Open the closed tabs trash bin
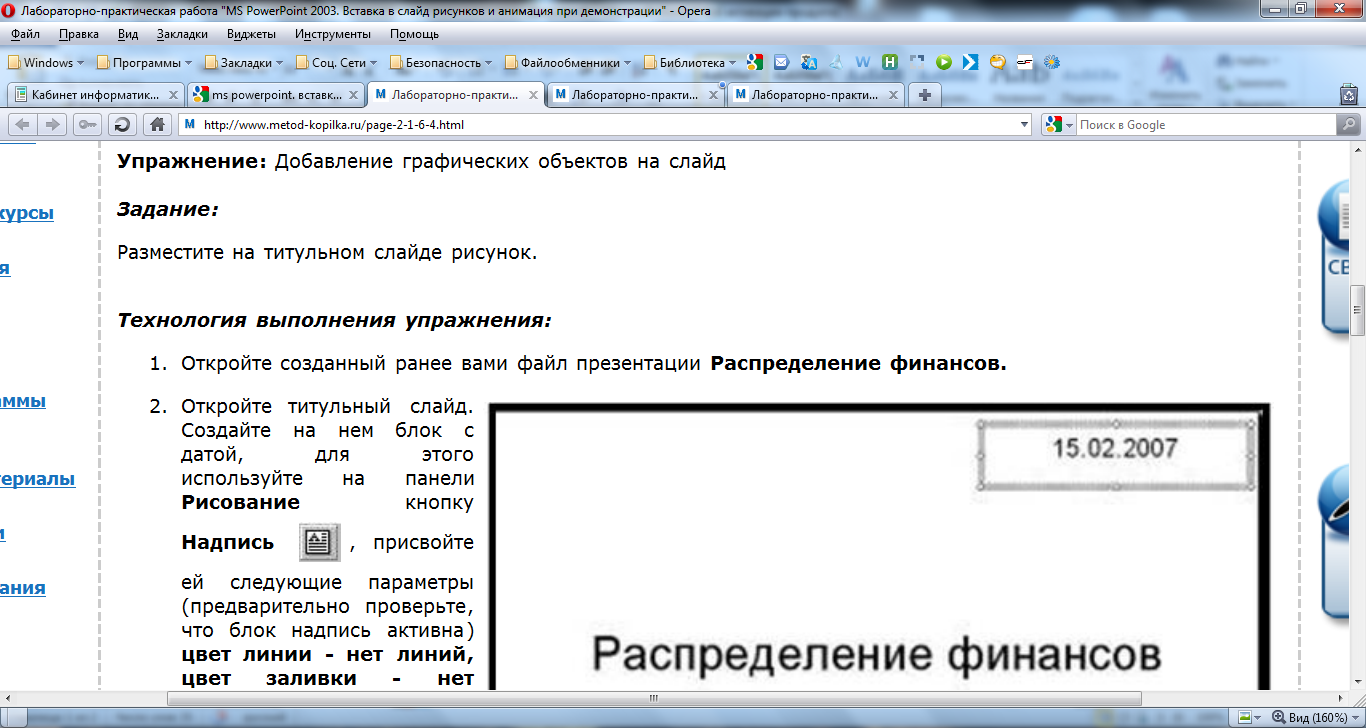Image resolution: width=1366 pixels, height=728 pixels. coord(1348,95)
